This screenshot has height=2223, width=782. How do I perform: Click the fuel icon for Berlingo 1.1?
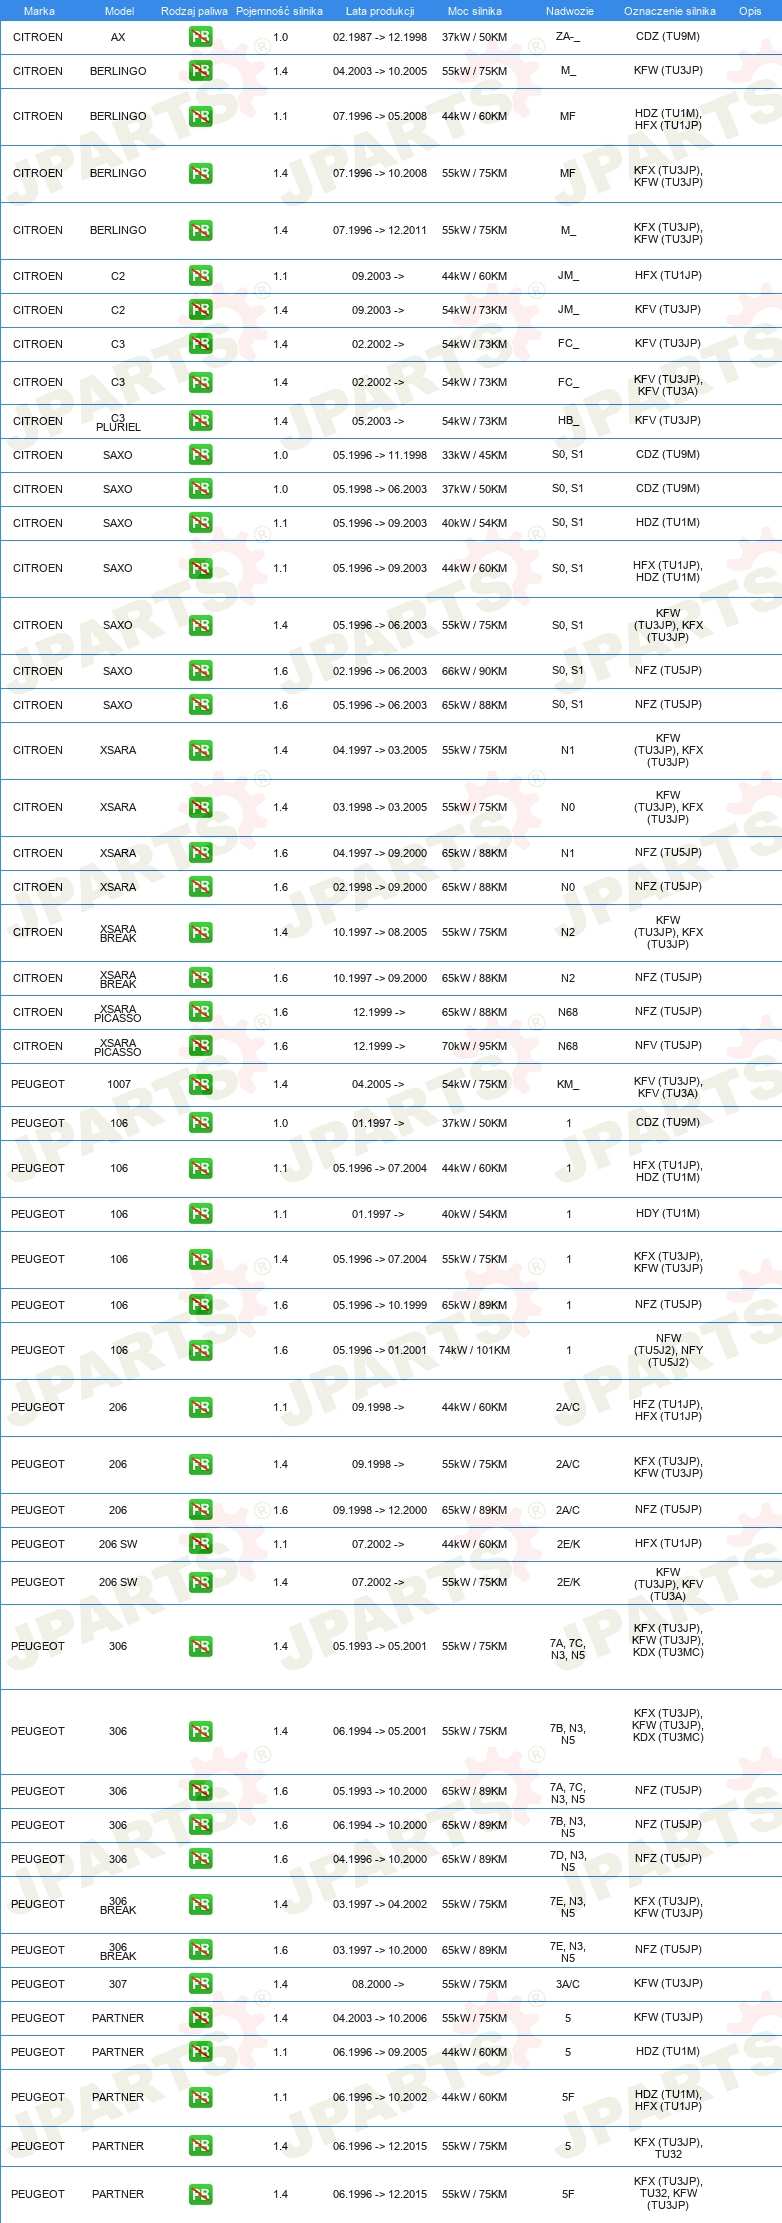click(200, 116)
